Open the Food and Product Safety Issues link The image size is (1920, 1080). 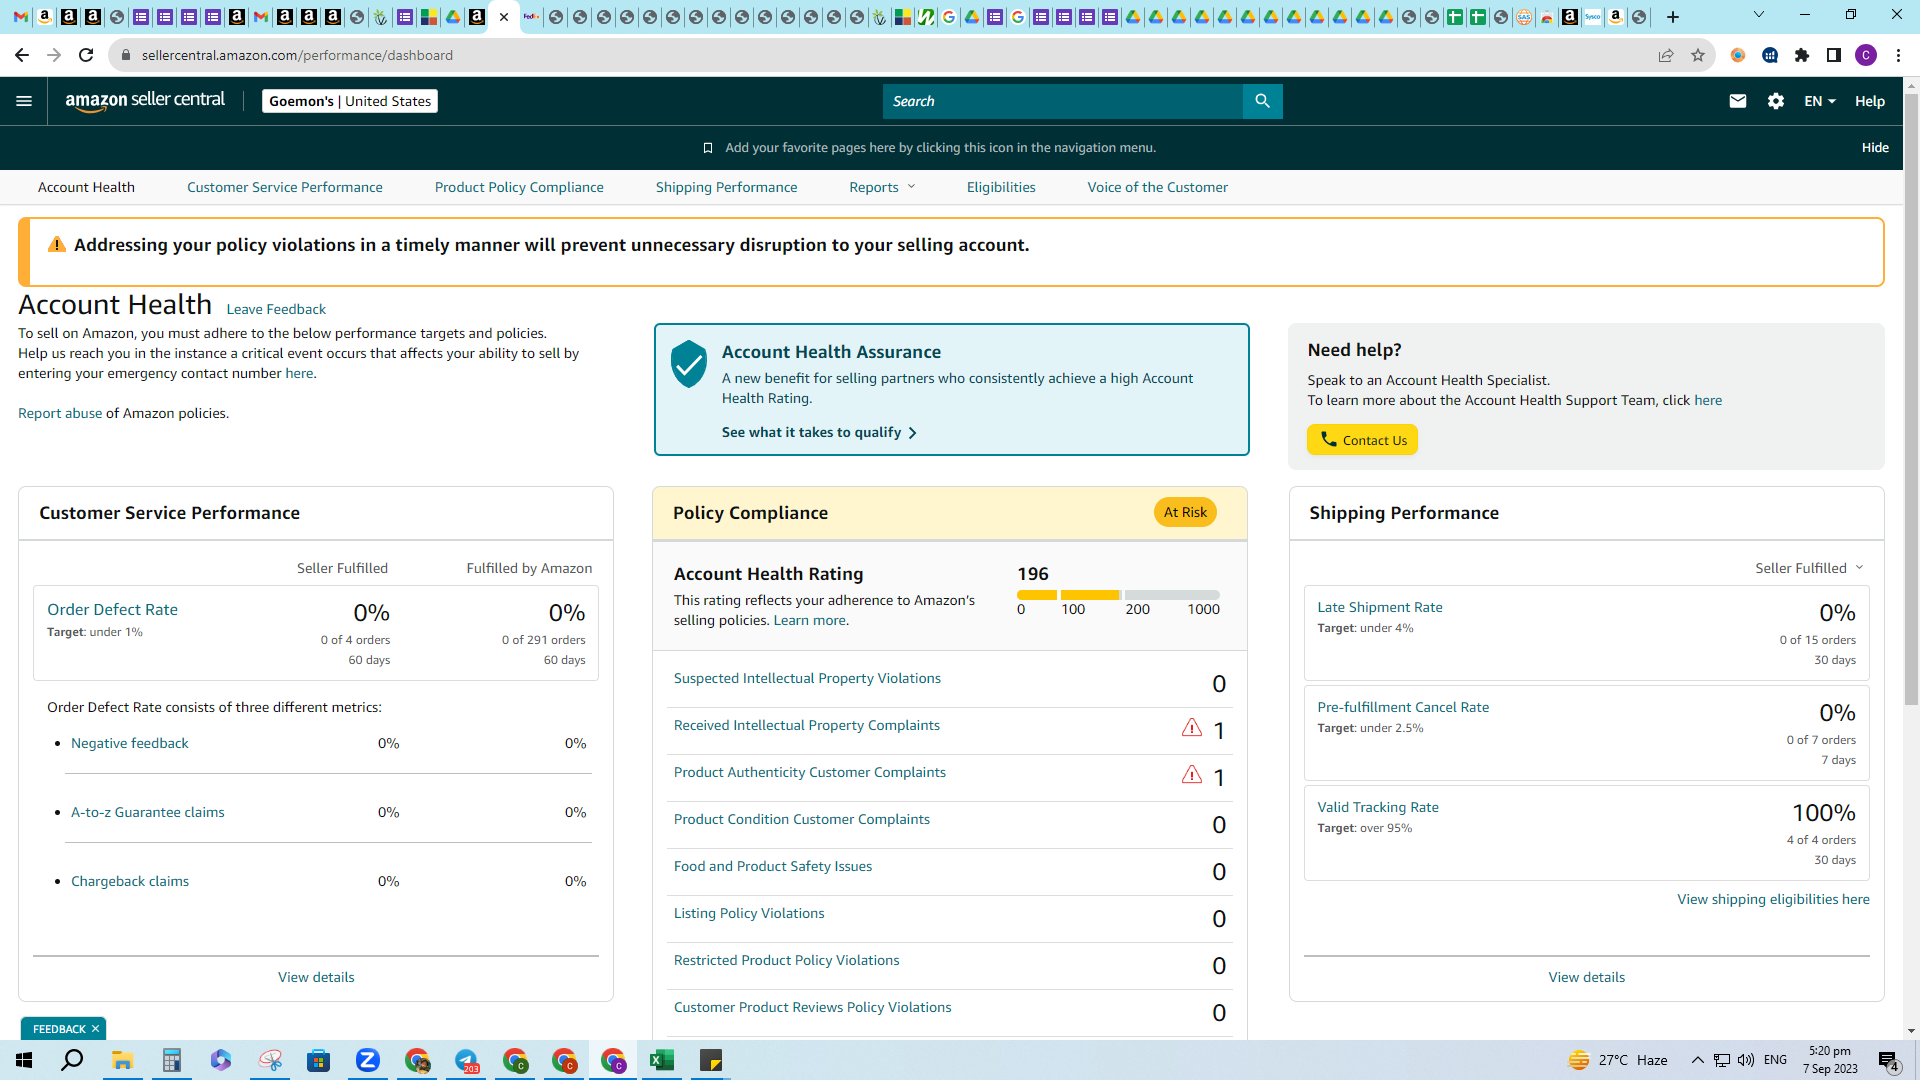[773, 867]
